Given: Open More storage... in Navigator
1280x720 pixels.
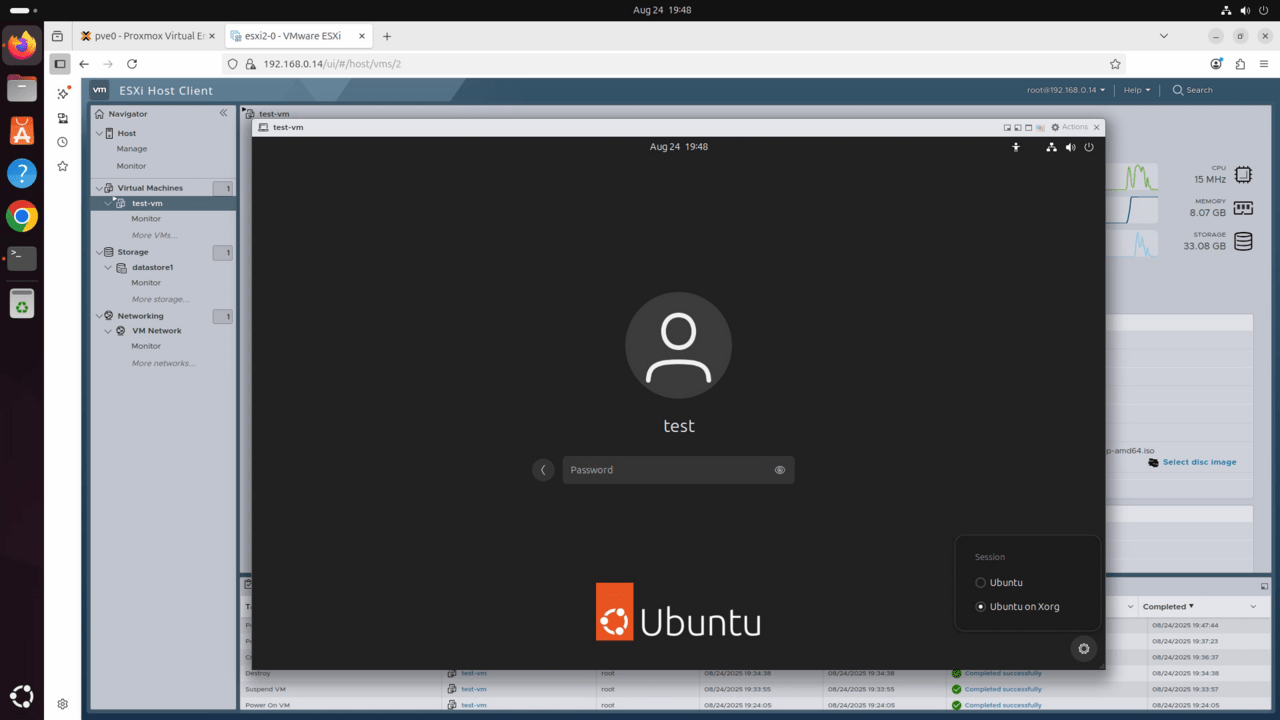Looking at the screenshot, I should (x=160, y=299).
